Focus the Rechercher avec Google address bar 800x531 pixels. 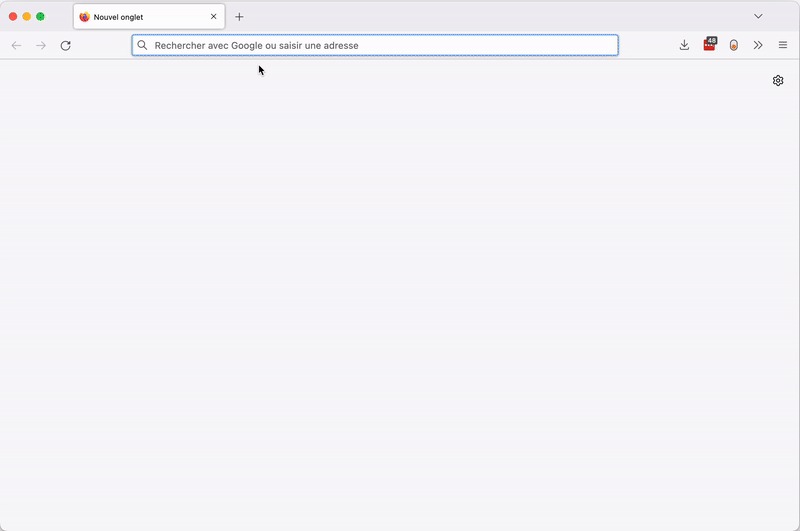point(375,45)
